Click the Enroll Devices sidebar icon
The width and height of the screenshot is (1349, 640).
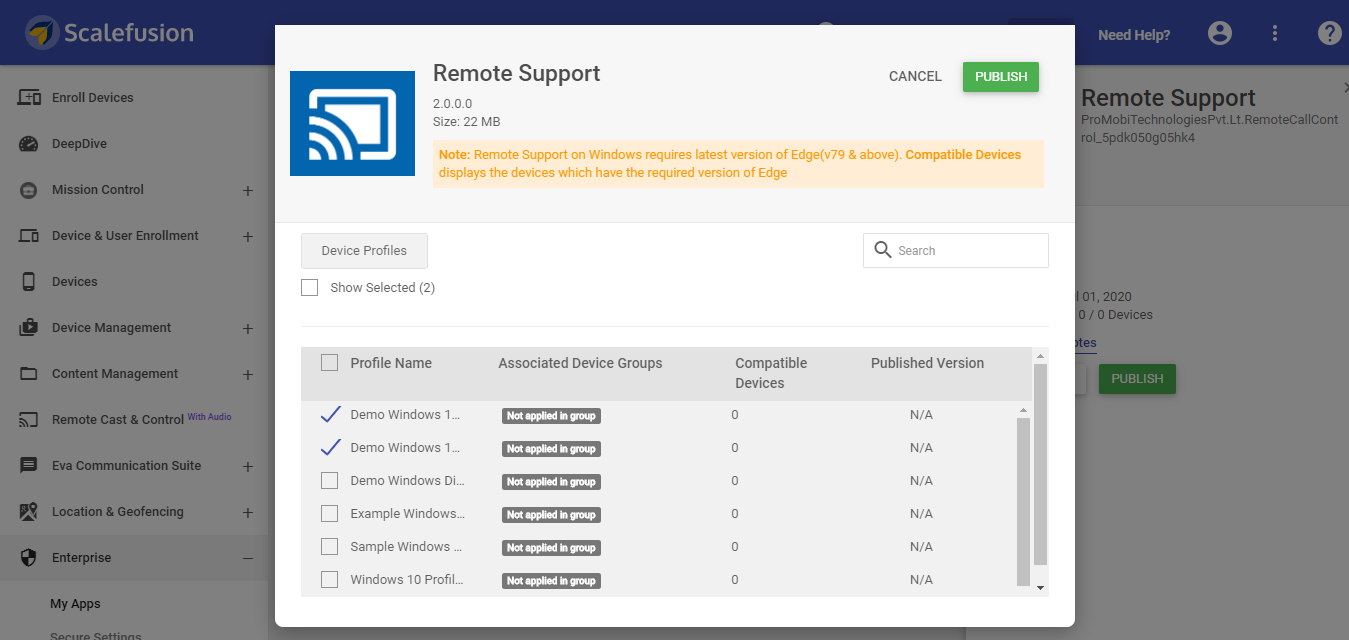(x=29, y=98)
